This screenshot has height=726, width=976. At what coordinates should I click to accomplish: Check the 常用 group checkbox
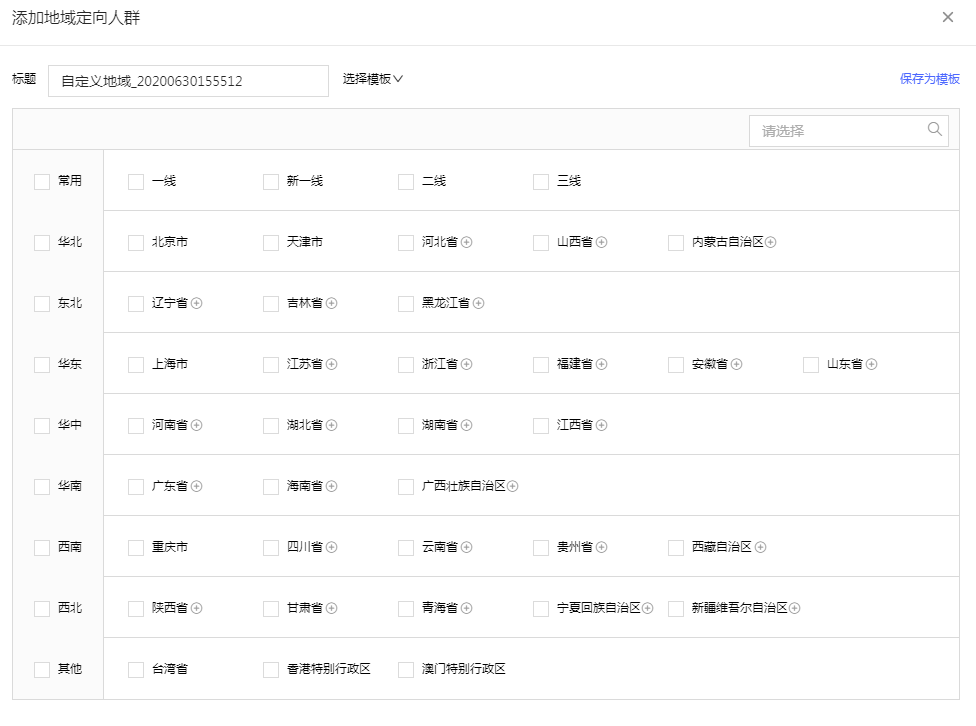coord(42,182)
